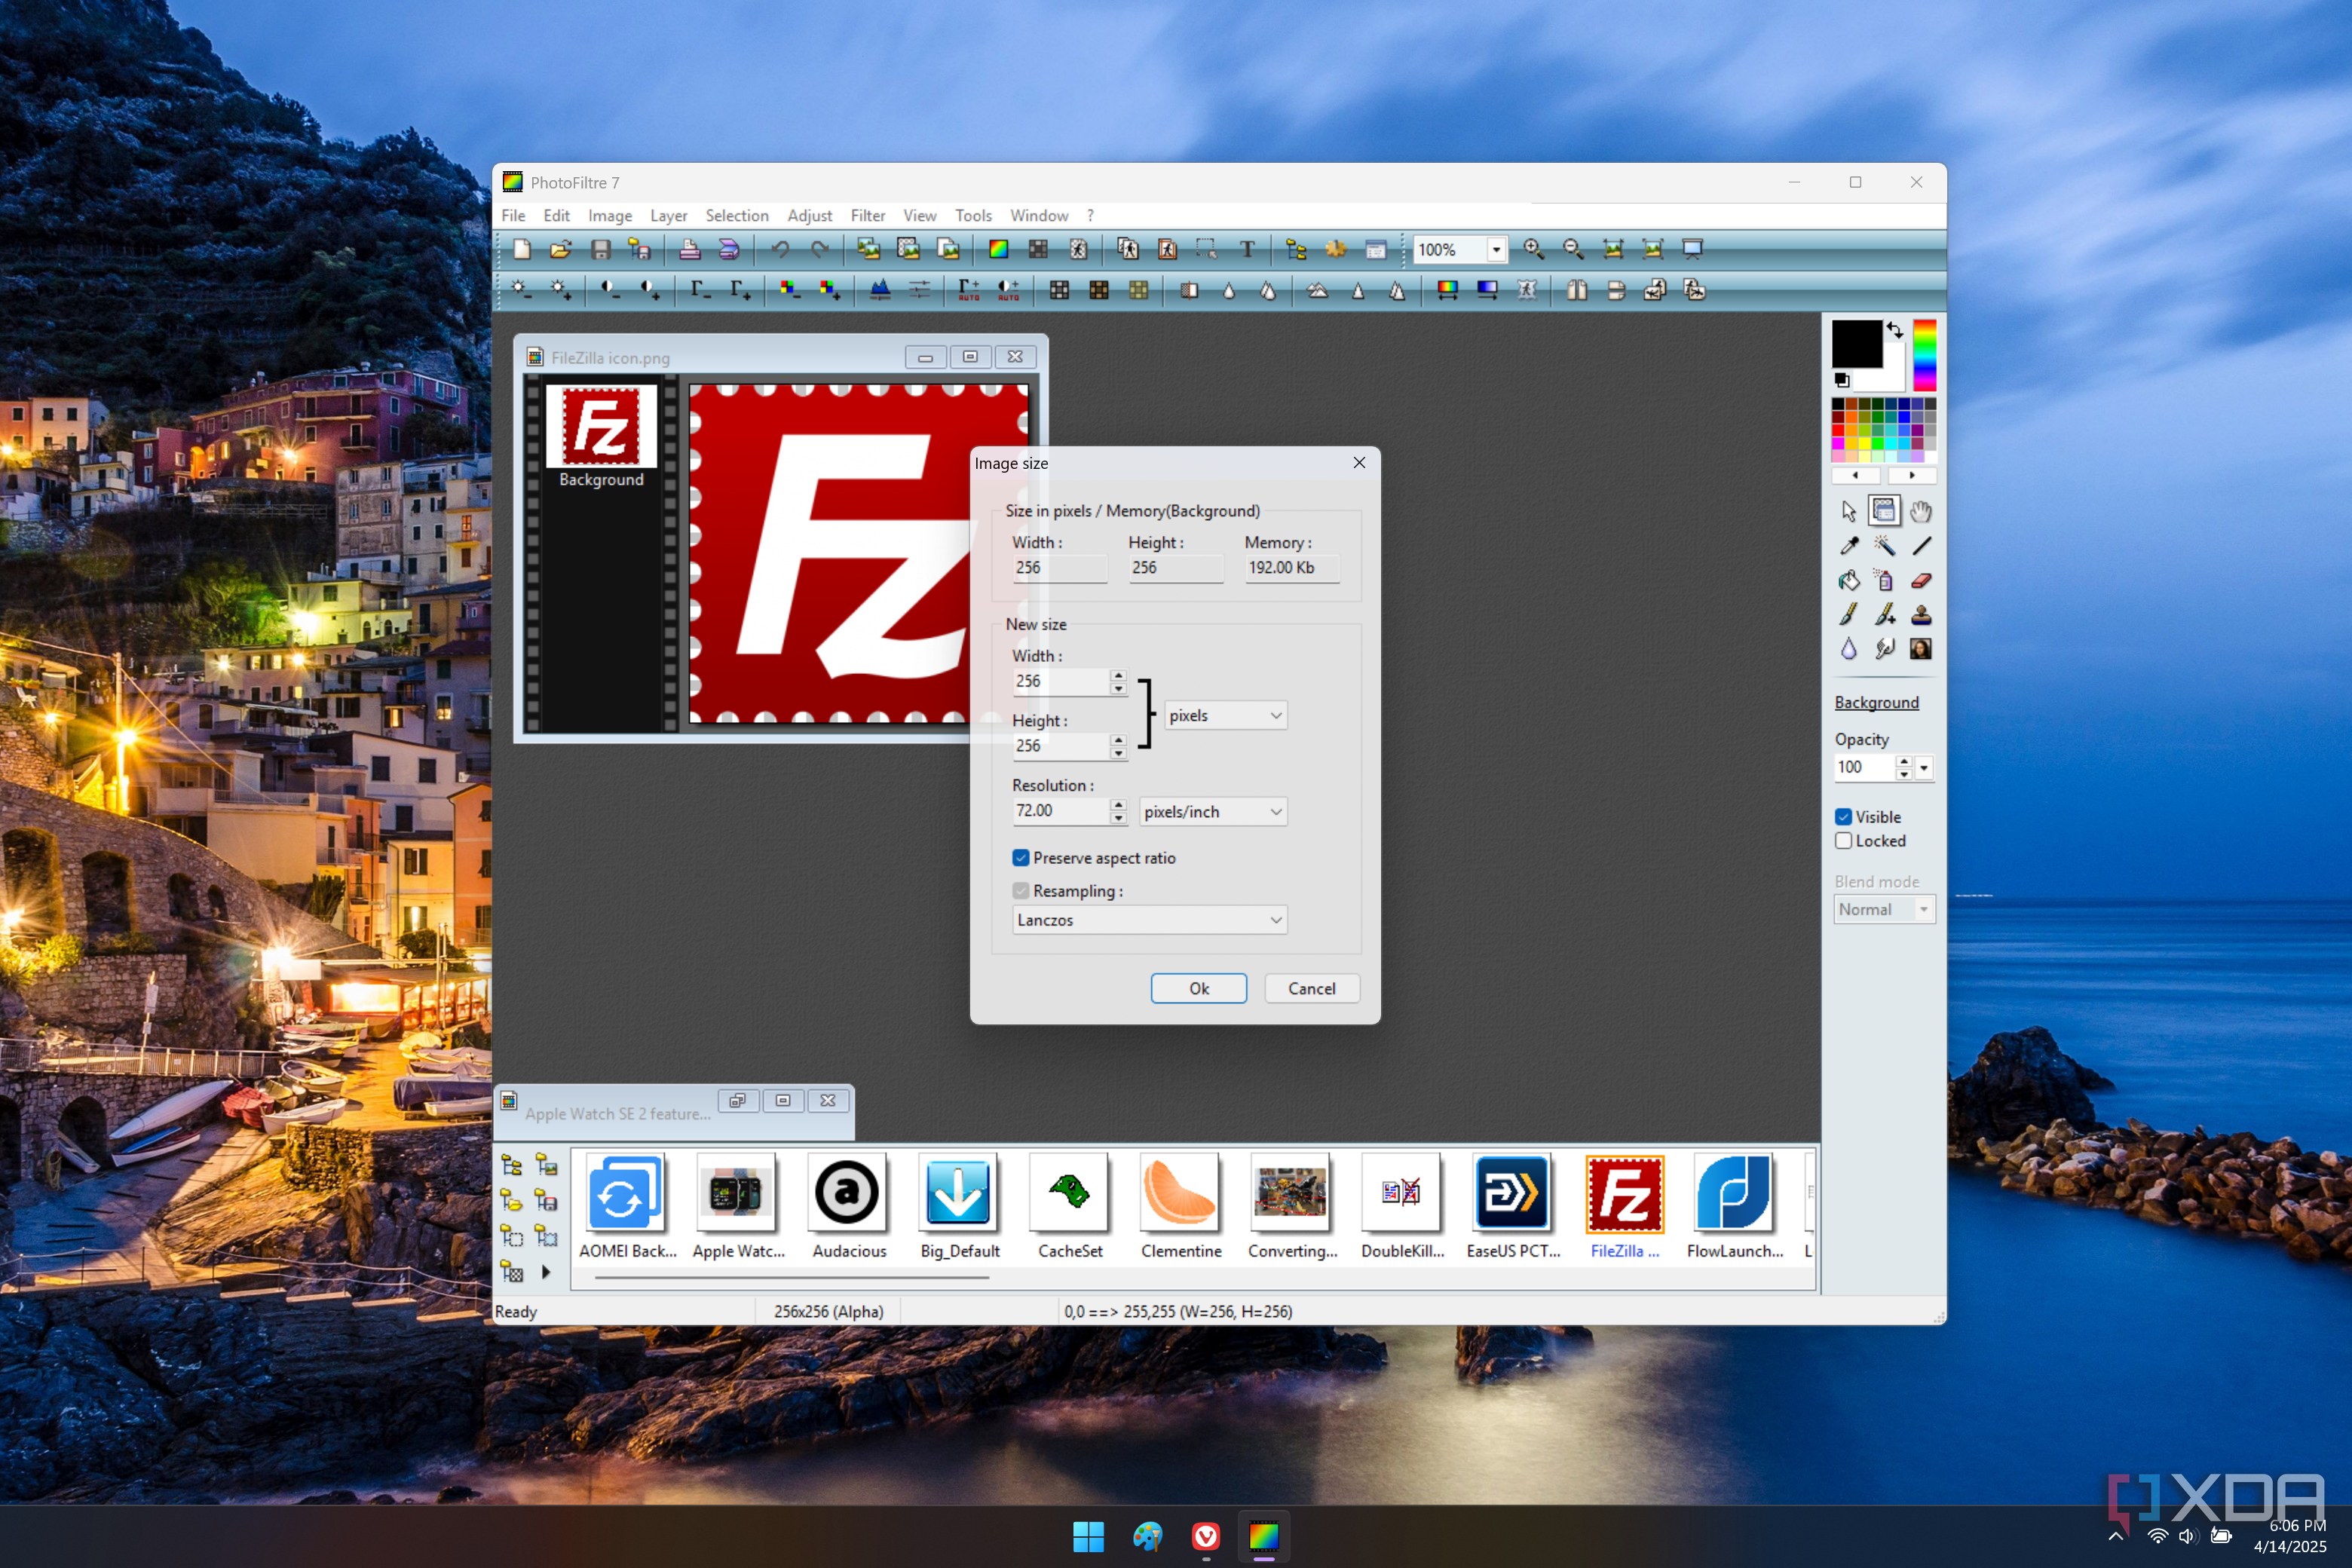Select the Clone stamp tool

click(1921, 614)
